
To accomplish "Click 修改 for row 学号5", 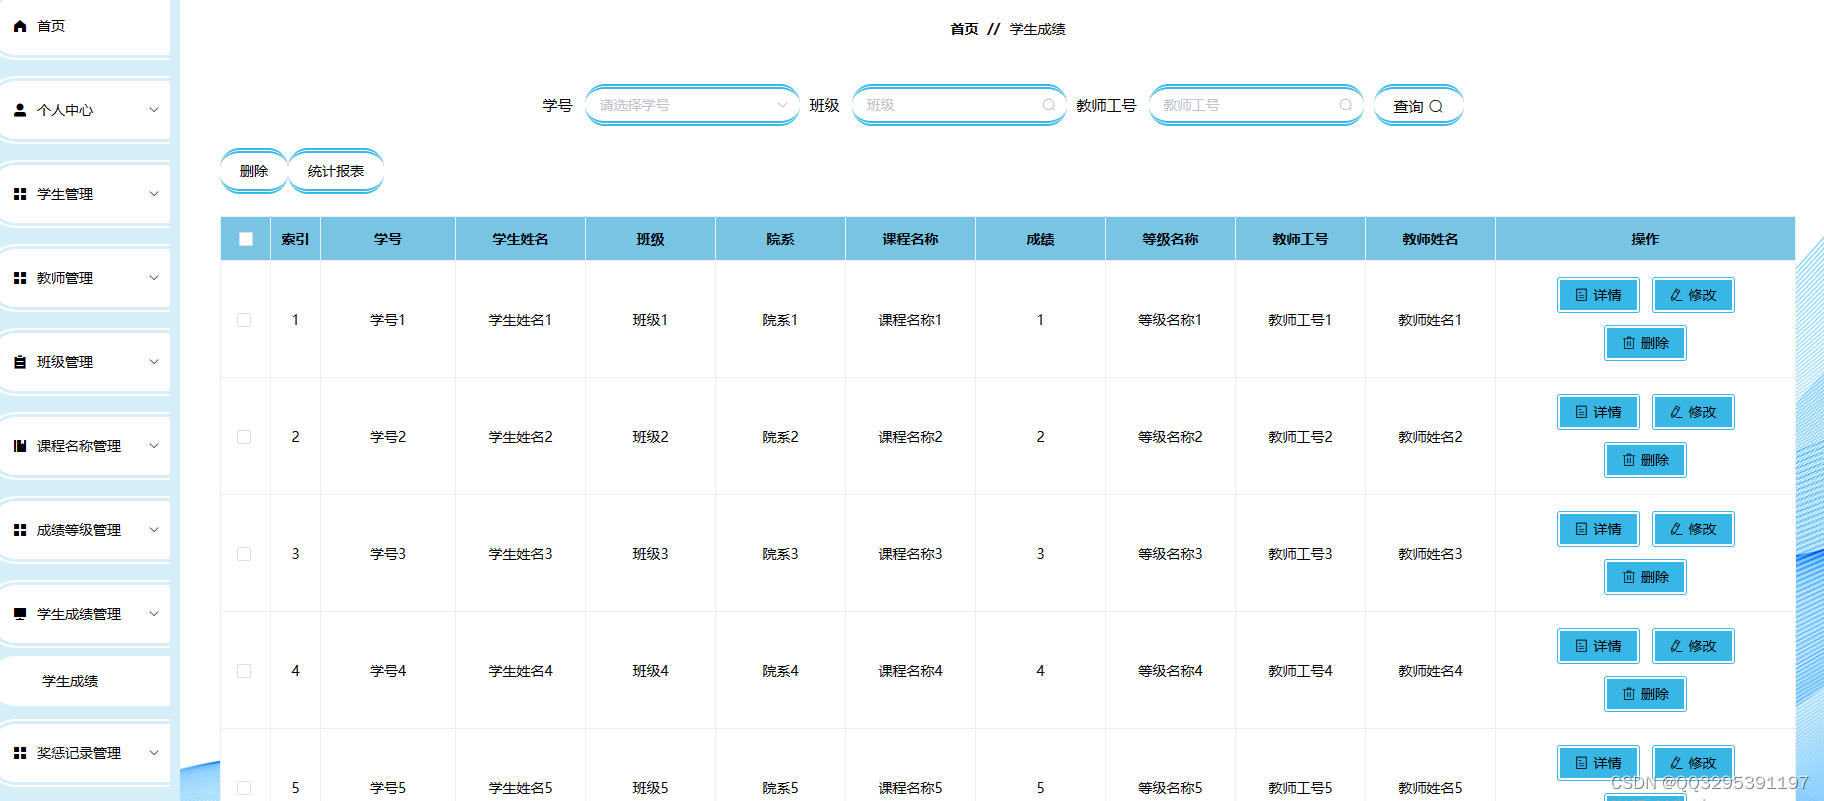I will click(x=1693, y=763).
